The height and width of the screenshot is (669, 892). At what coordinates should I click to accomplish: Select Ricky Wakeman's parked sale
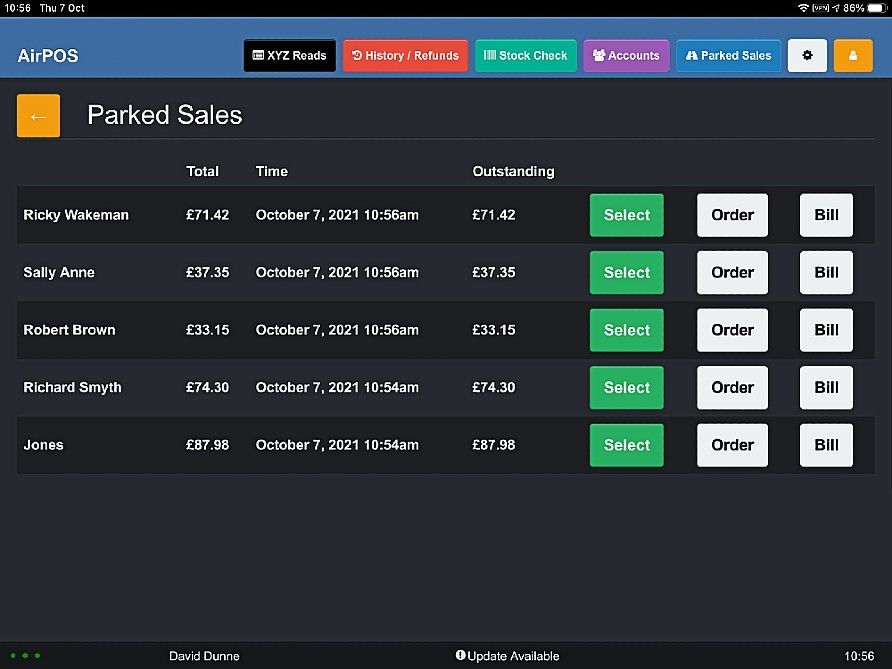[626, 214]
